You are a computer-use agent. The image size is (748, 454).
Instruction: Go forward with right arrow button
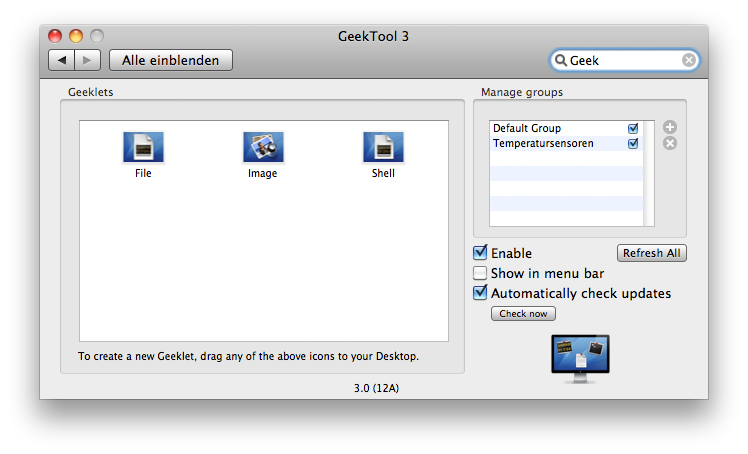tap(87, 60)
